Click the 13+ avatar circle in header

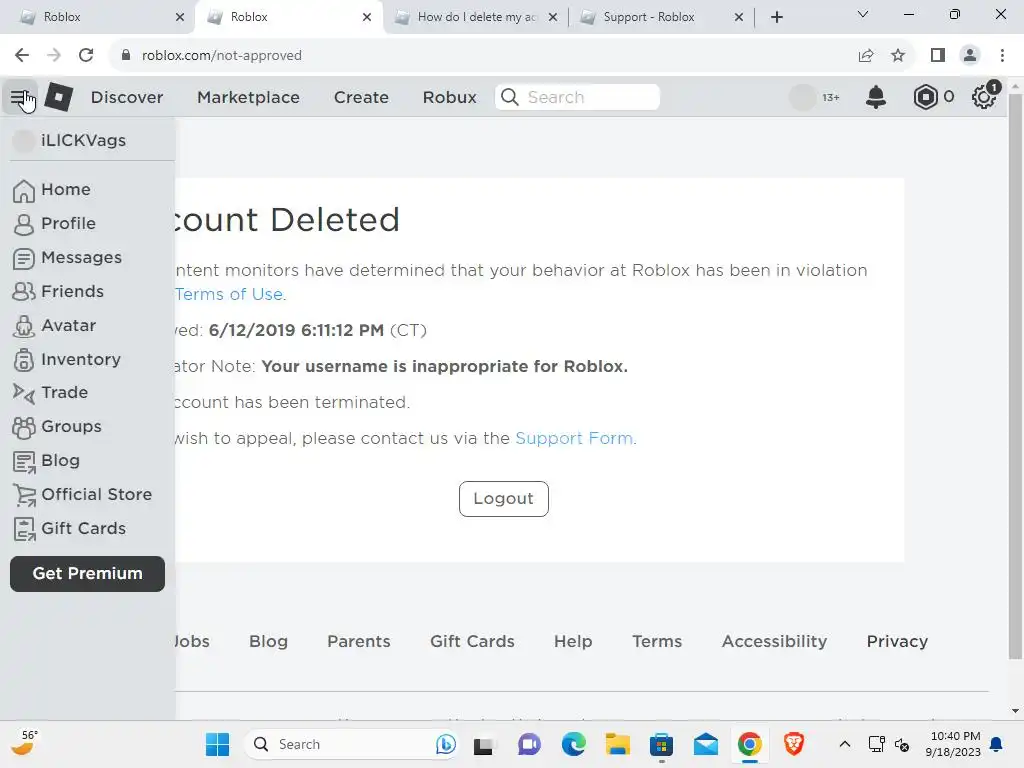tap(803, 97)
